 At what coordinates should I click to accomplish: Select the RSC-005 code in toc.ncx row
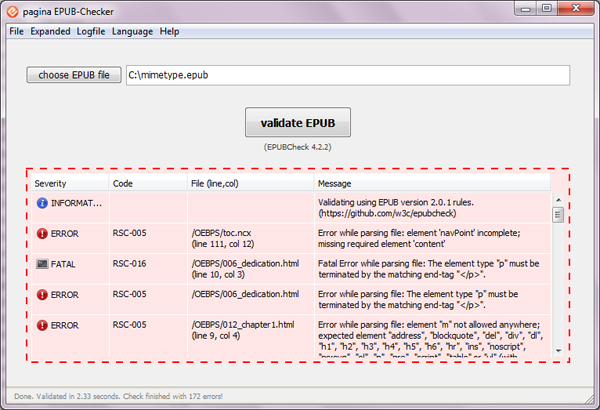click(x=129, y=233)
